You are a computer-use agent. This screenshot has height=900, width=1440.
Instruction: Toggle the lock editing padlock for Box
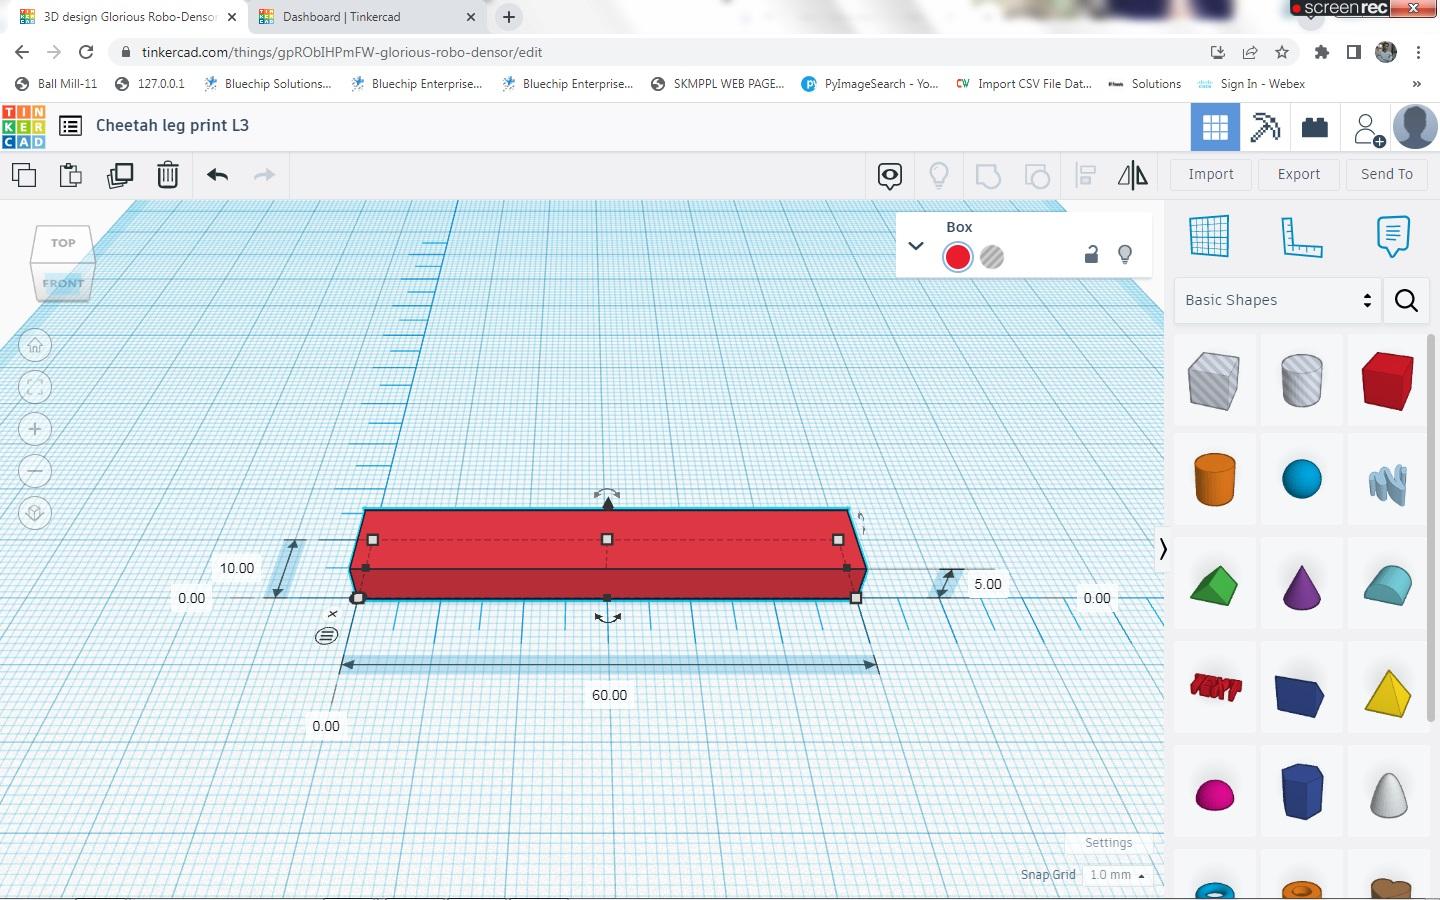pyautogui.click(x=1091, y=254)
